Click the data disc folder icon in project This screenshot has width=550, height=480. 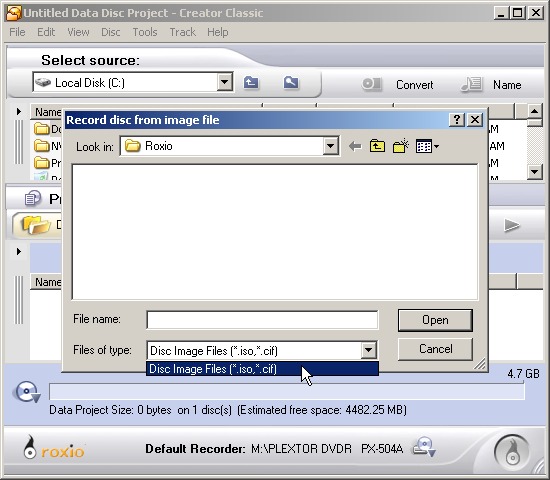(36, 225)
